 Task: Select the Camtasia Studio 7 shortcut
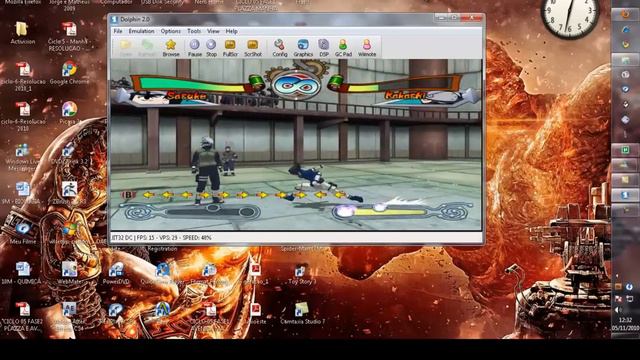tap(302, 313)
